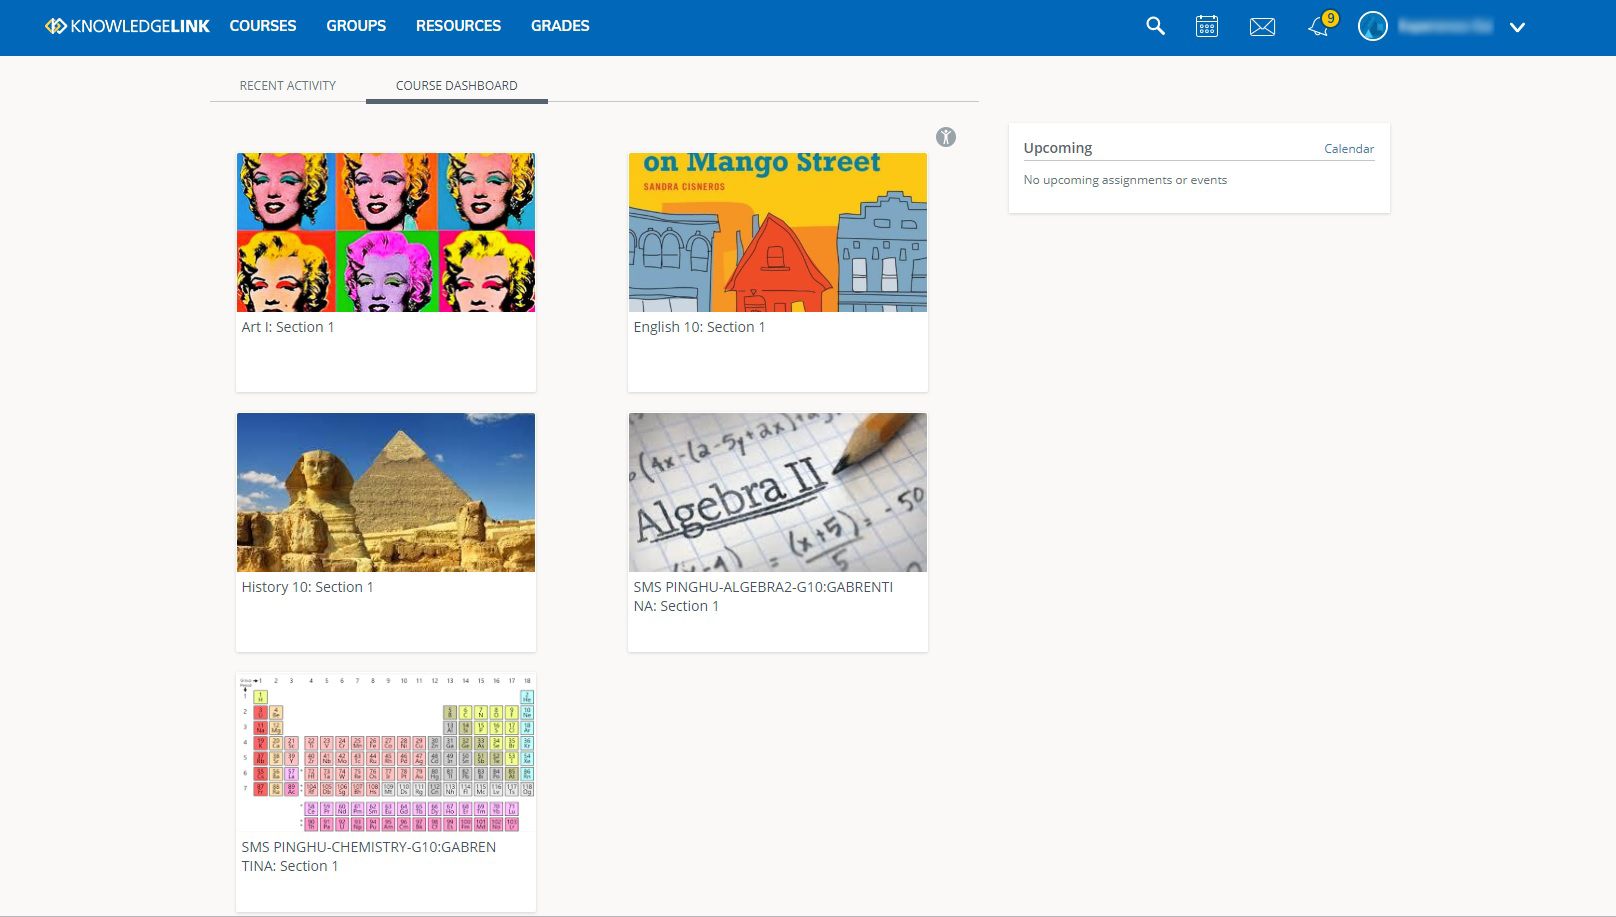Open the messages envelope icon
Image resolution: width=1616 pixels, height=917 pixels.
1262,27
